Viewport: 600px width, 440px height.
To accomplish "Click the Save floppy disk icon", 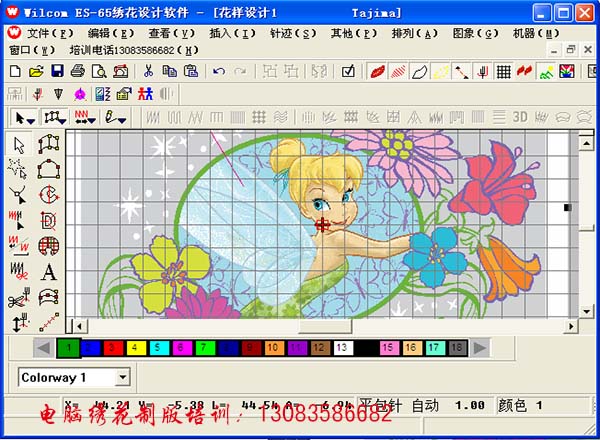I will coord(56,71).
